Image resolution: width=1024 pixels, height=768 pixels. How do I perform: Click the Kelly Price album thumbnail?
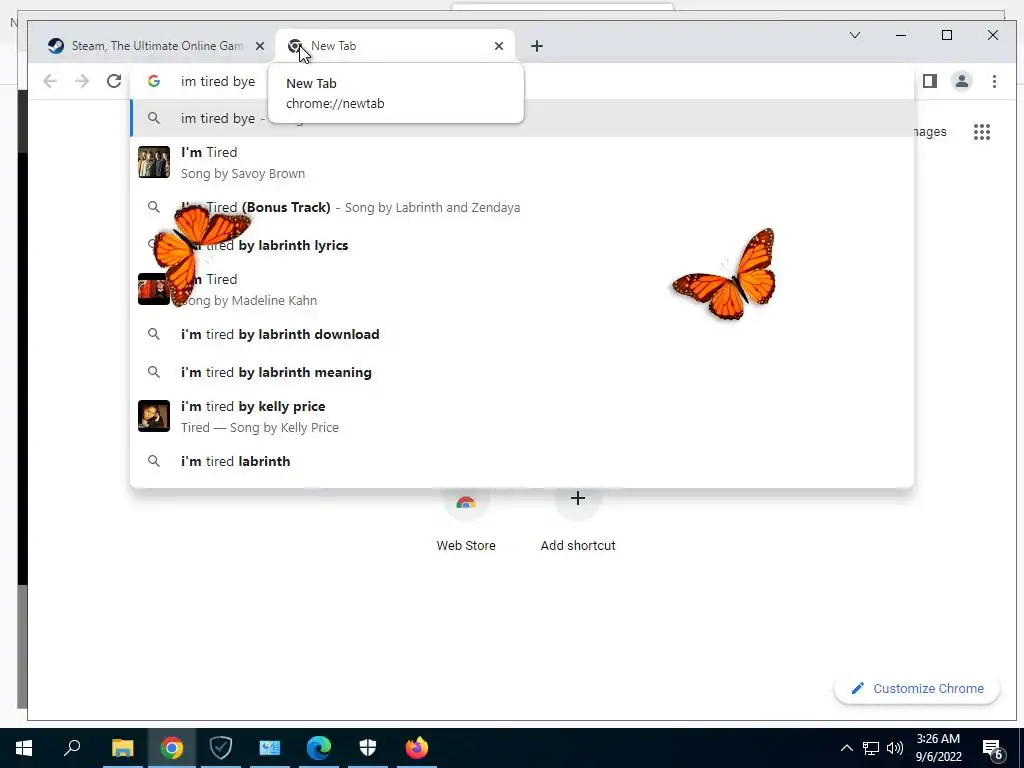(x=154, y=416)
